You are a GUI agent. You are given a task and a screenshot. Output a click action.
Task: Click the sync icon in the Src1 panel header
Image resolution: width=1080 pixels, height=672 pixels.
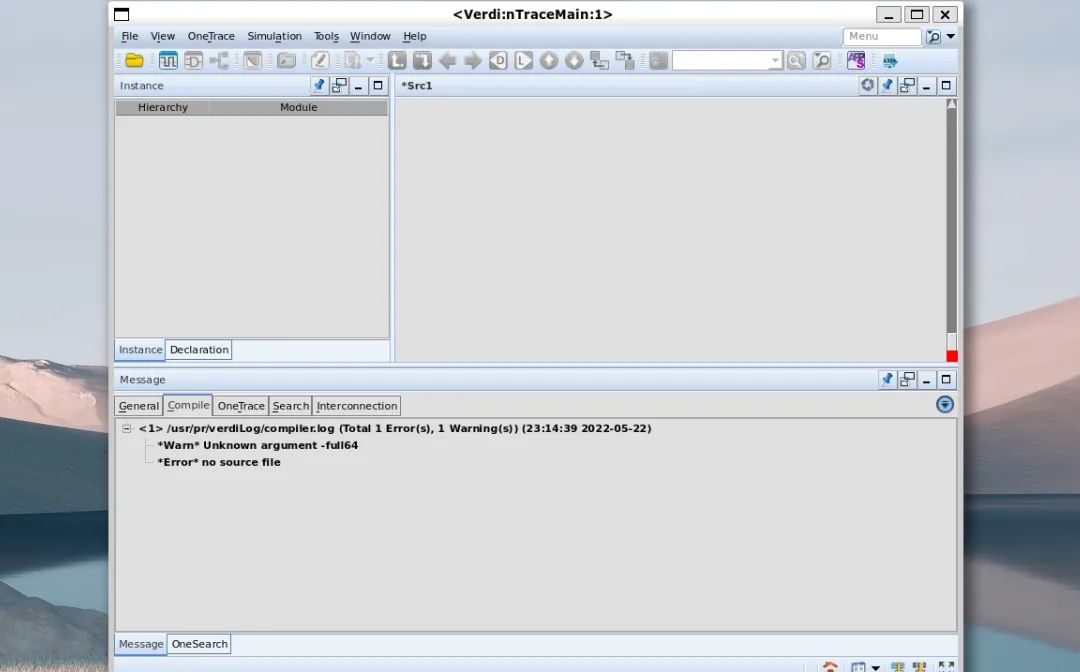click(x=867, y=85)
